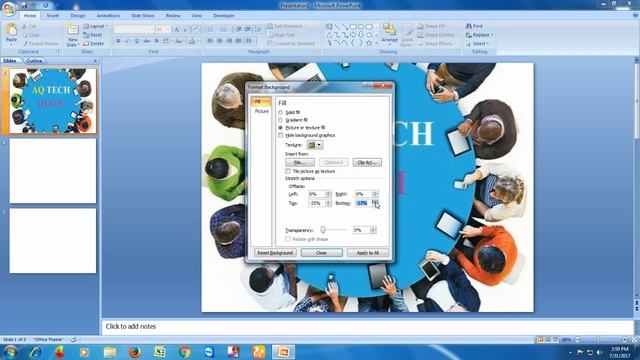640x360 pixels.
Task: Open Firefox from the taskbar
Action: pos(134,352)
